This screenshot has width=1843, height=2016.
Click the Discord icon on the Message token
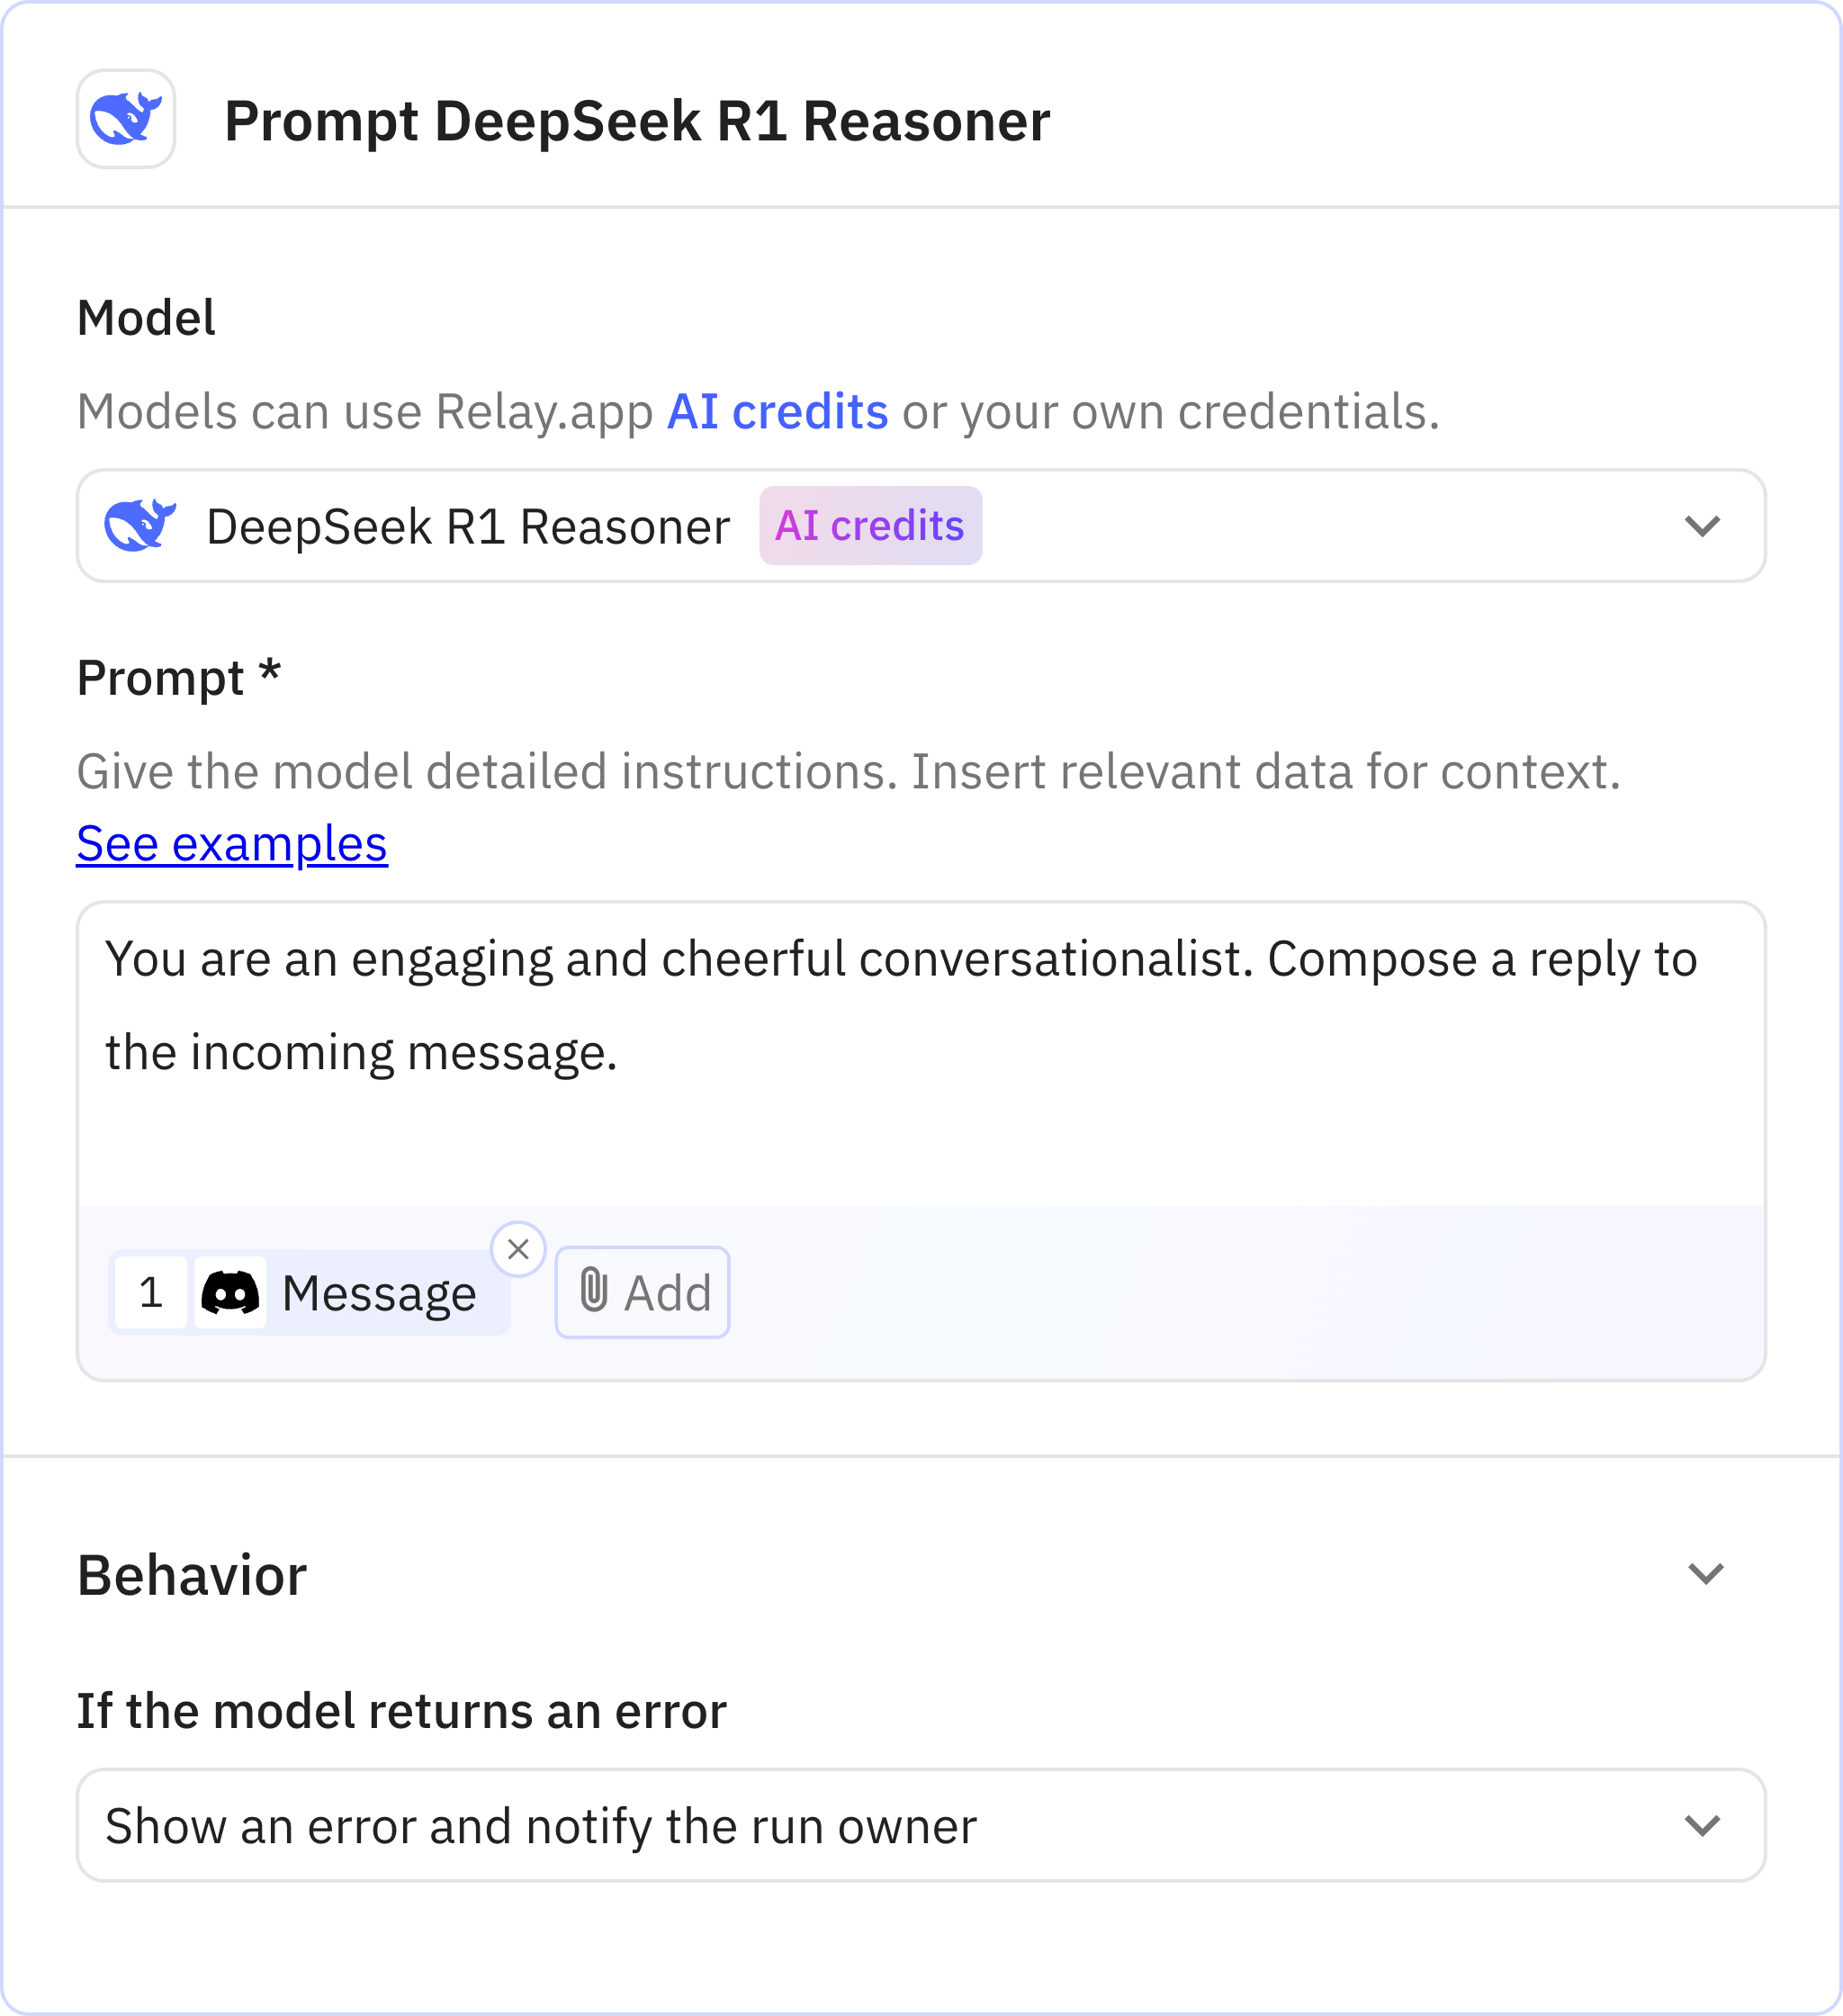click(x=232, y=1292)
